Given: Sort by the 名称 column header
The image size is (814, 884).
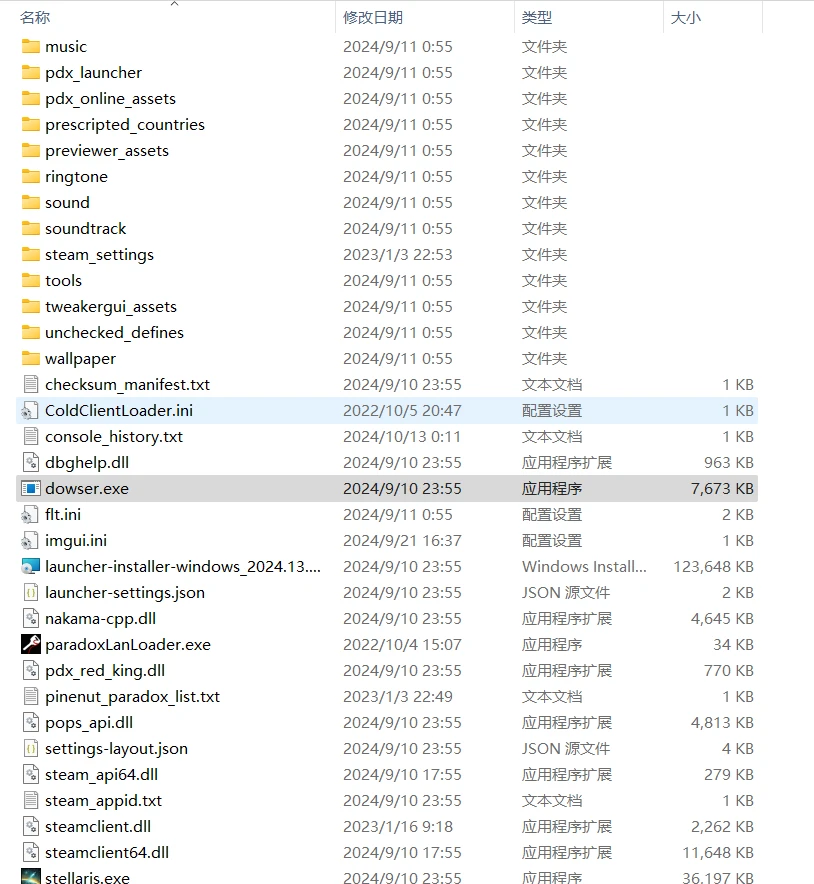Looking at the screenshot, I should 35,17.
